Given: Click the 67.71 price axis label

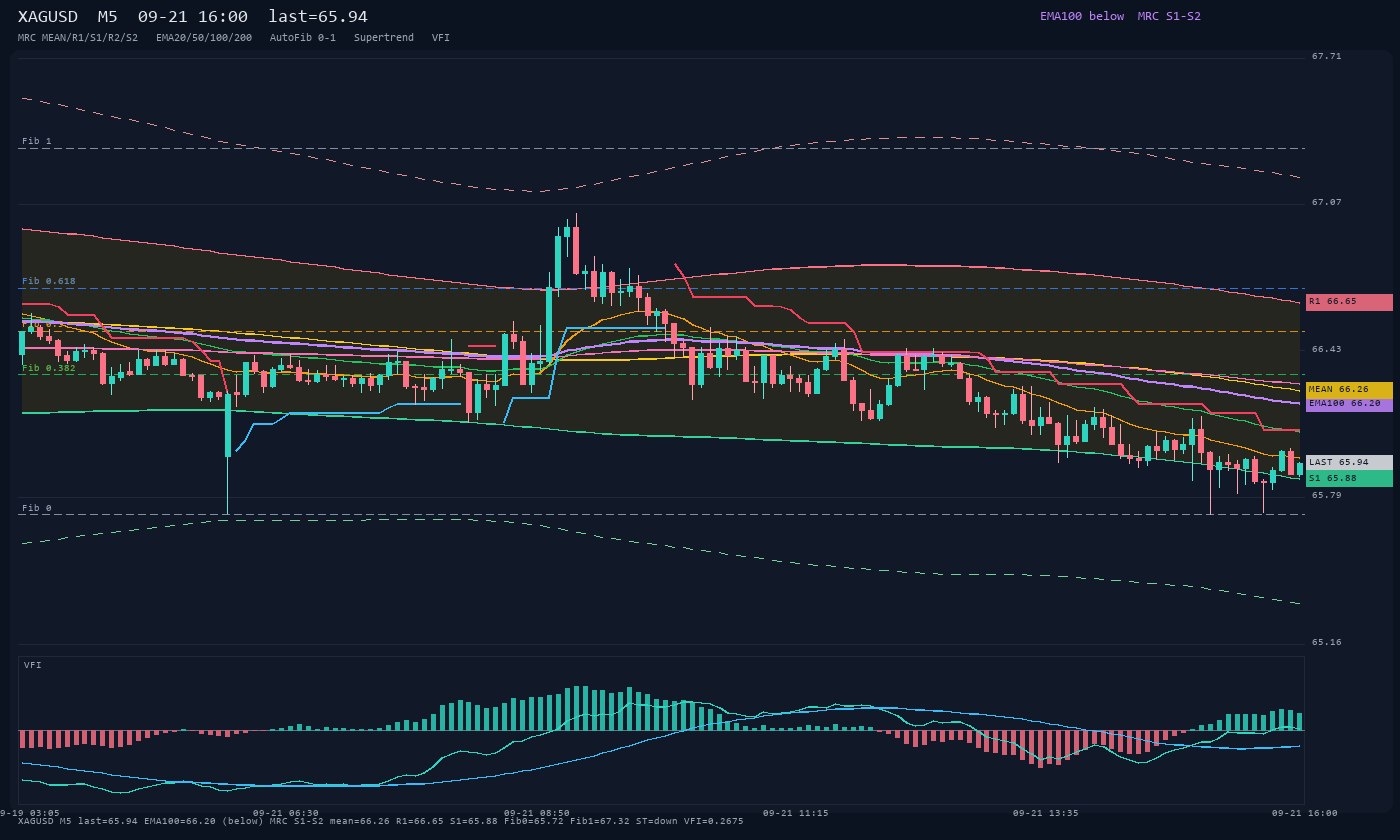Looking at the screenshot, I should [x=1327, y=57].
